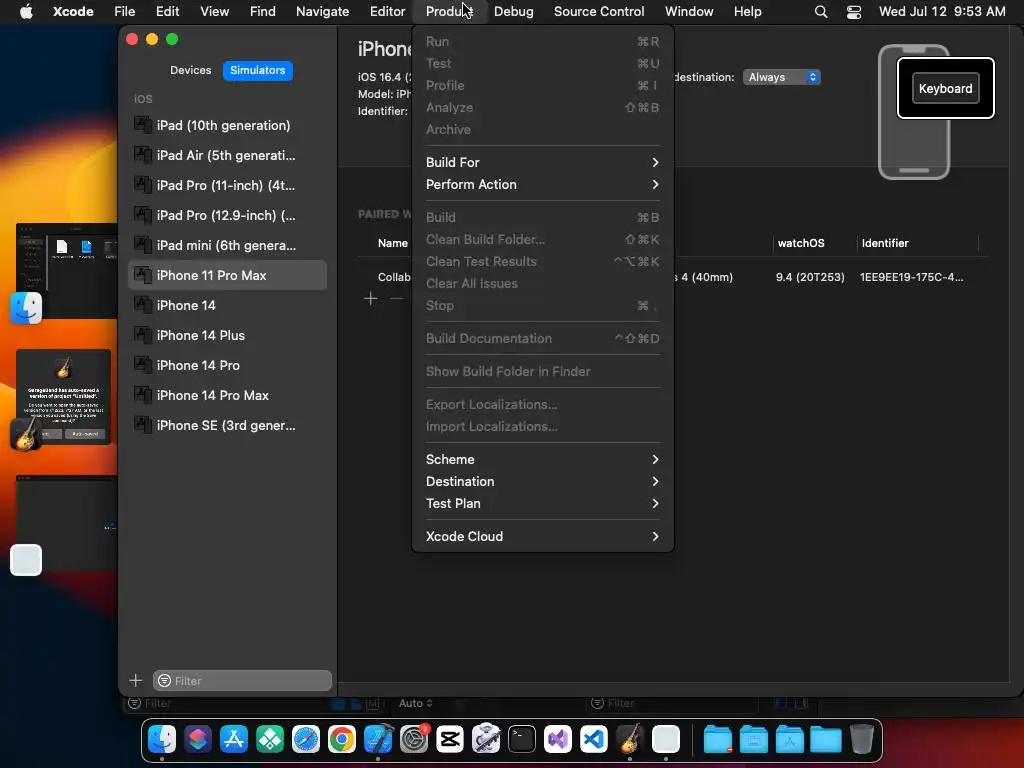Viewport: 1024px width, 768px height.
Task: Open the Window menu
Action: [x=689, y=12]
